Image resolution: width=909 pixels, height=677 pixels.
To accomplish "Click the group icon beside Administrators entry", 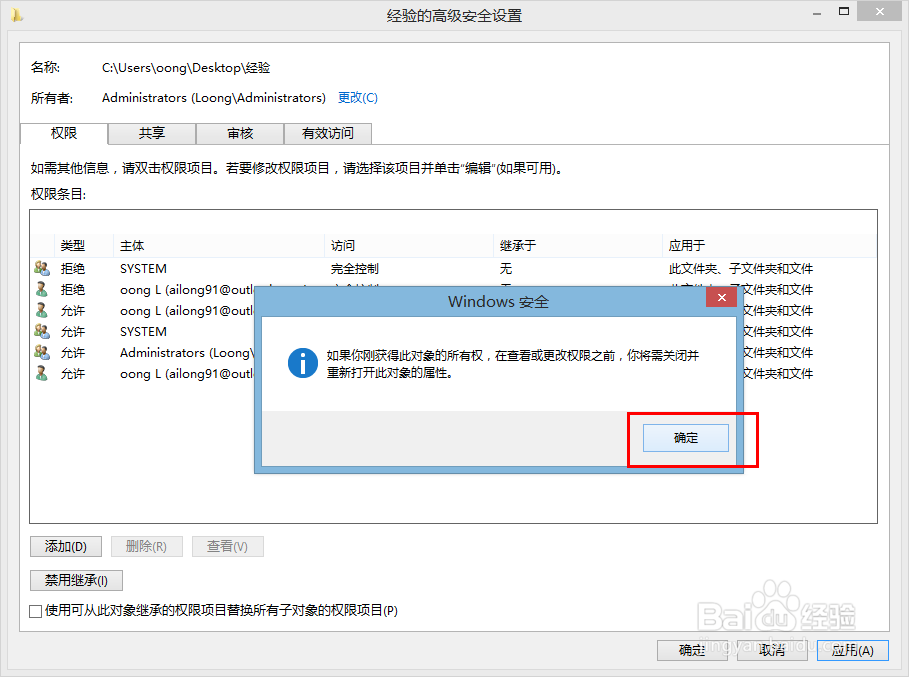I will tap(40, 352).
